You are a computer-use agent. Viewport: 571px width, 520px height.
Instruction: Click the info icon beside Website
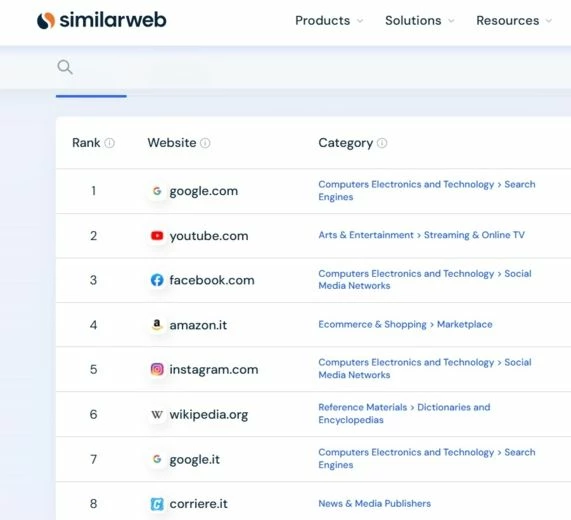coord(205,143)
